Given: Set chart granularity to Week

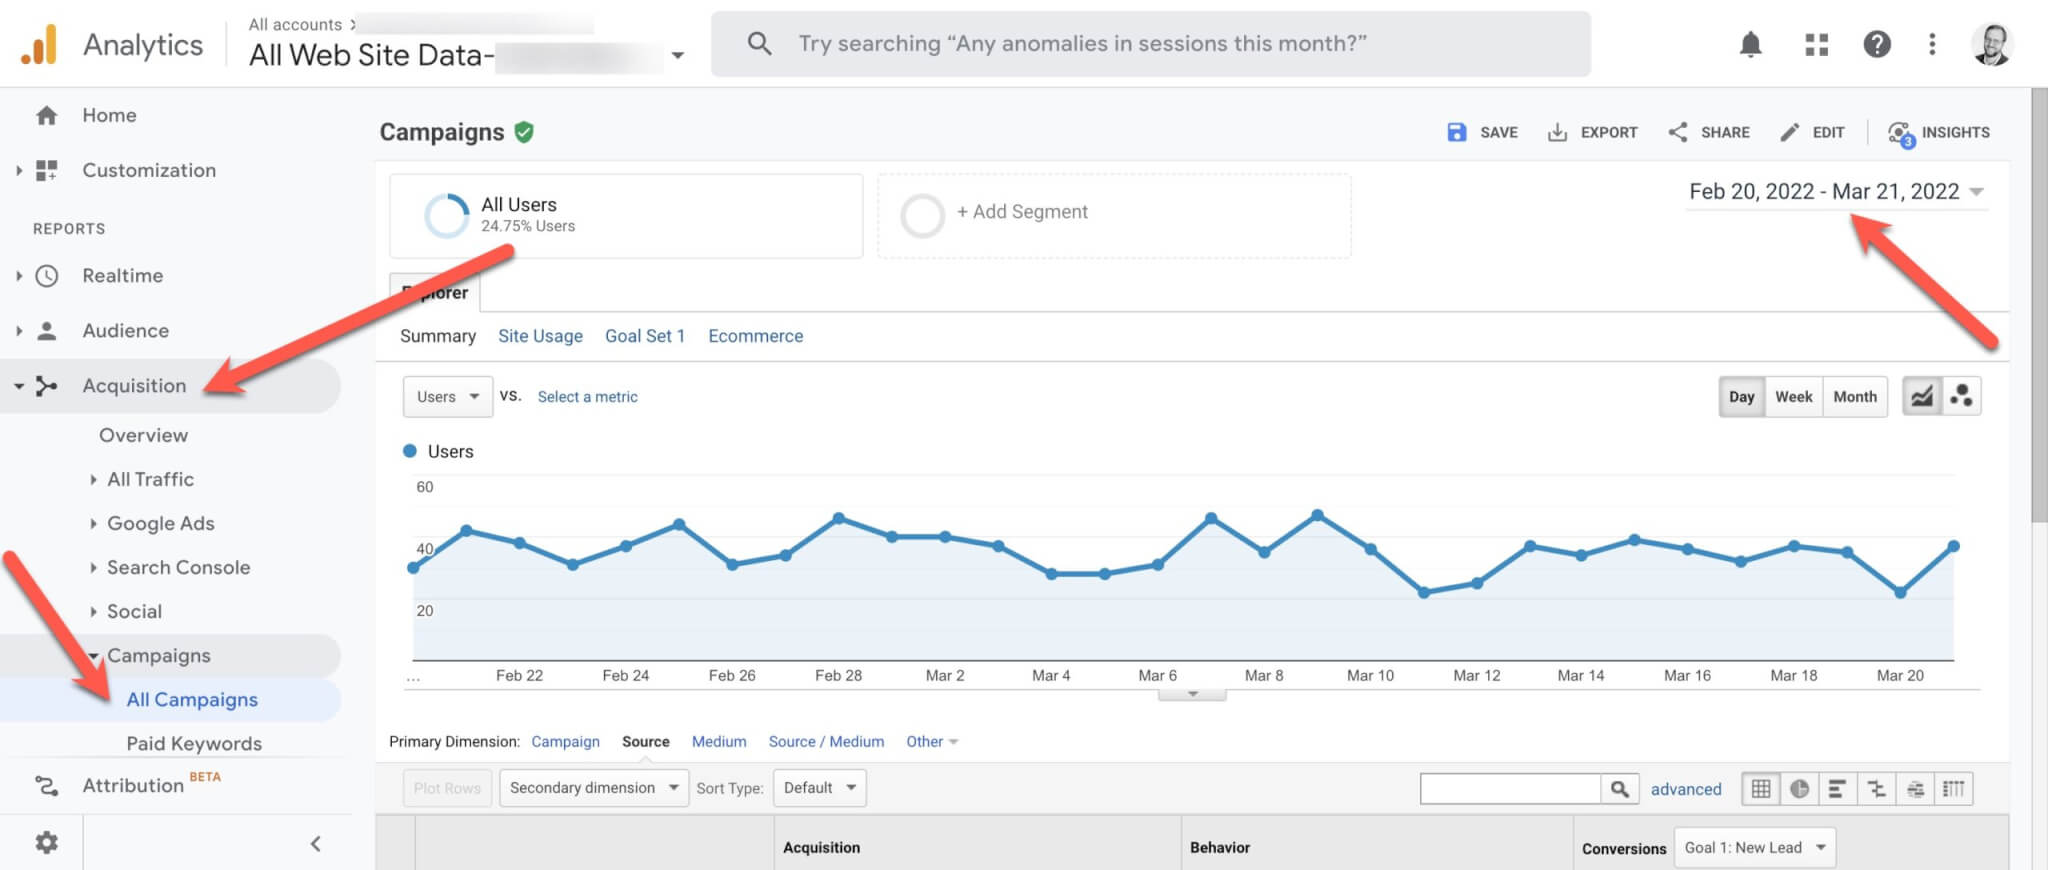Looking at the screenshot, I should 1793,397.
